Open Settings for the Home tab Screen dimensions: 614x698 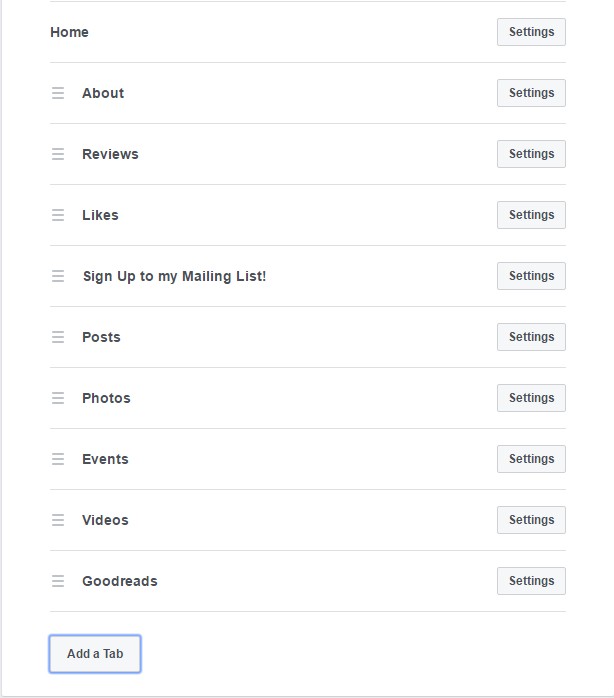click(531, 32)
